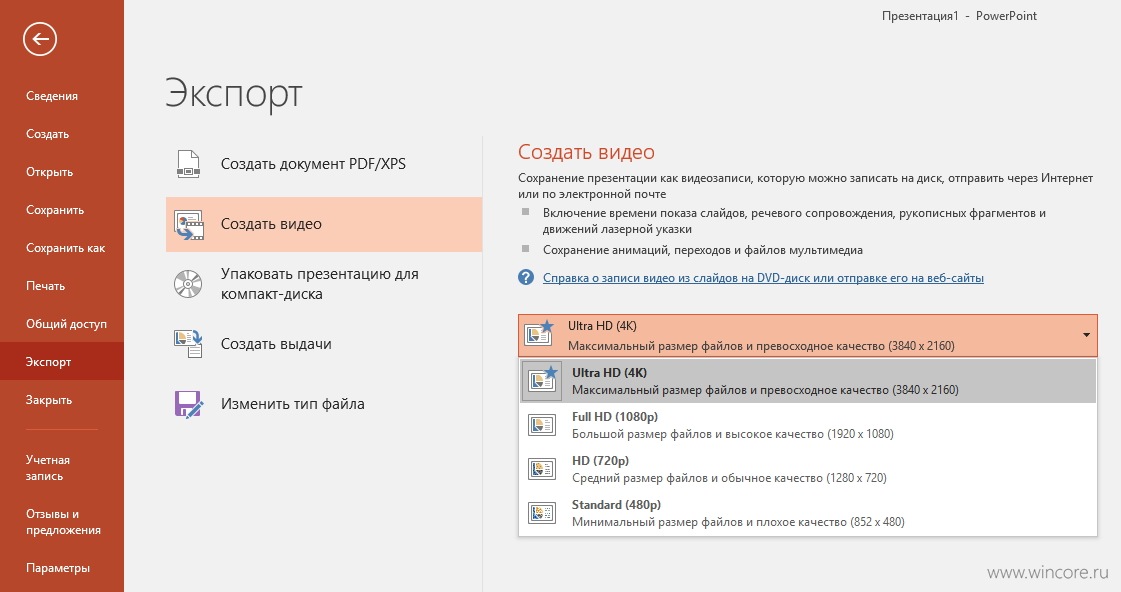The height and width of the screenshot is (592, 1121).
Task: Click Сохранить in the sidebar
Action: 55,209
